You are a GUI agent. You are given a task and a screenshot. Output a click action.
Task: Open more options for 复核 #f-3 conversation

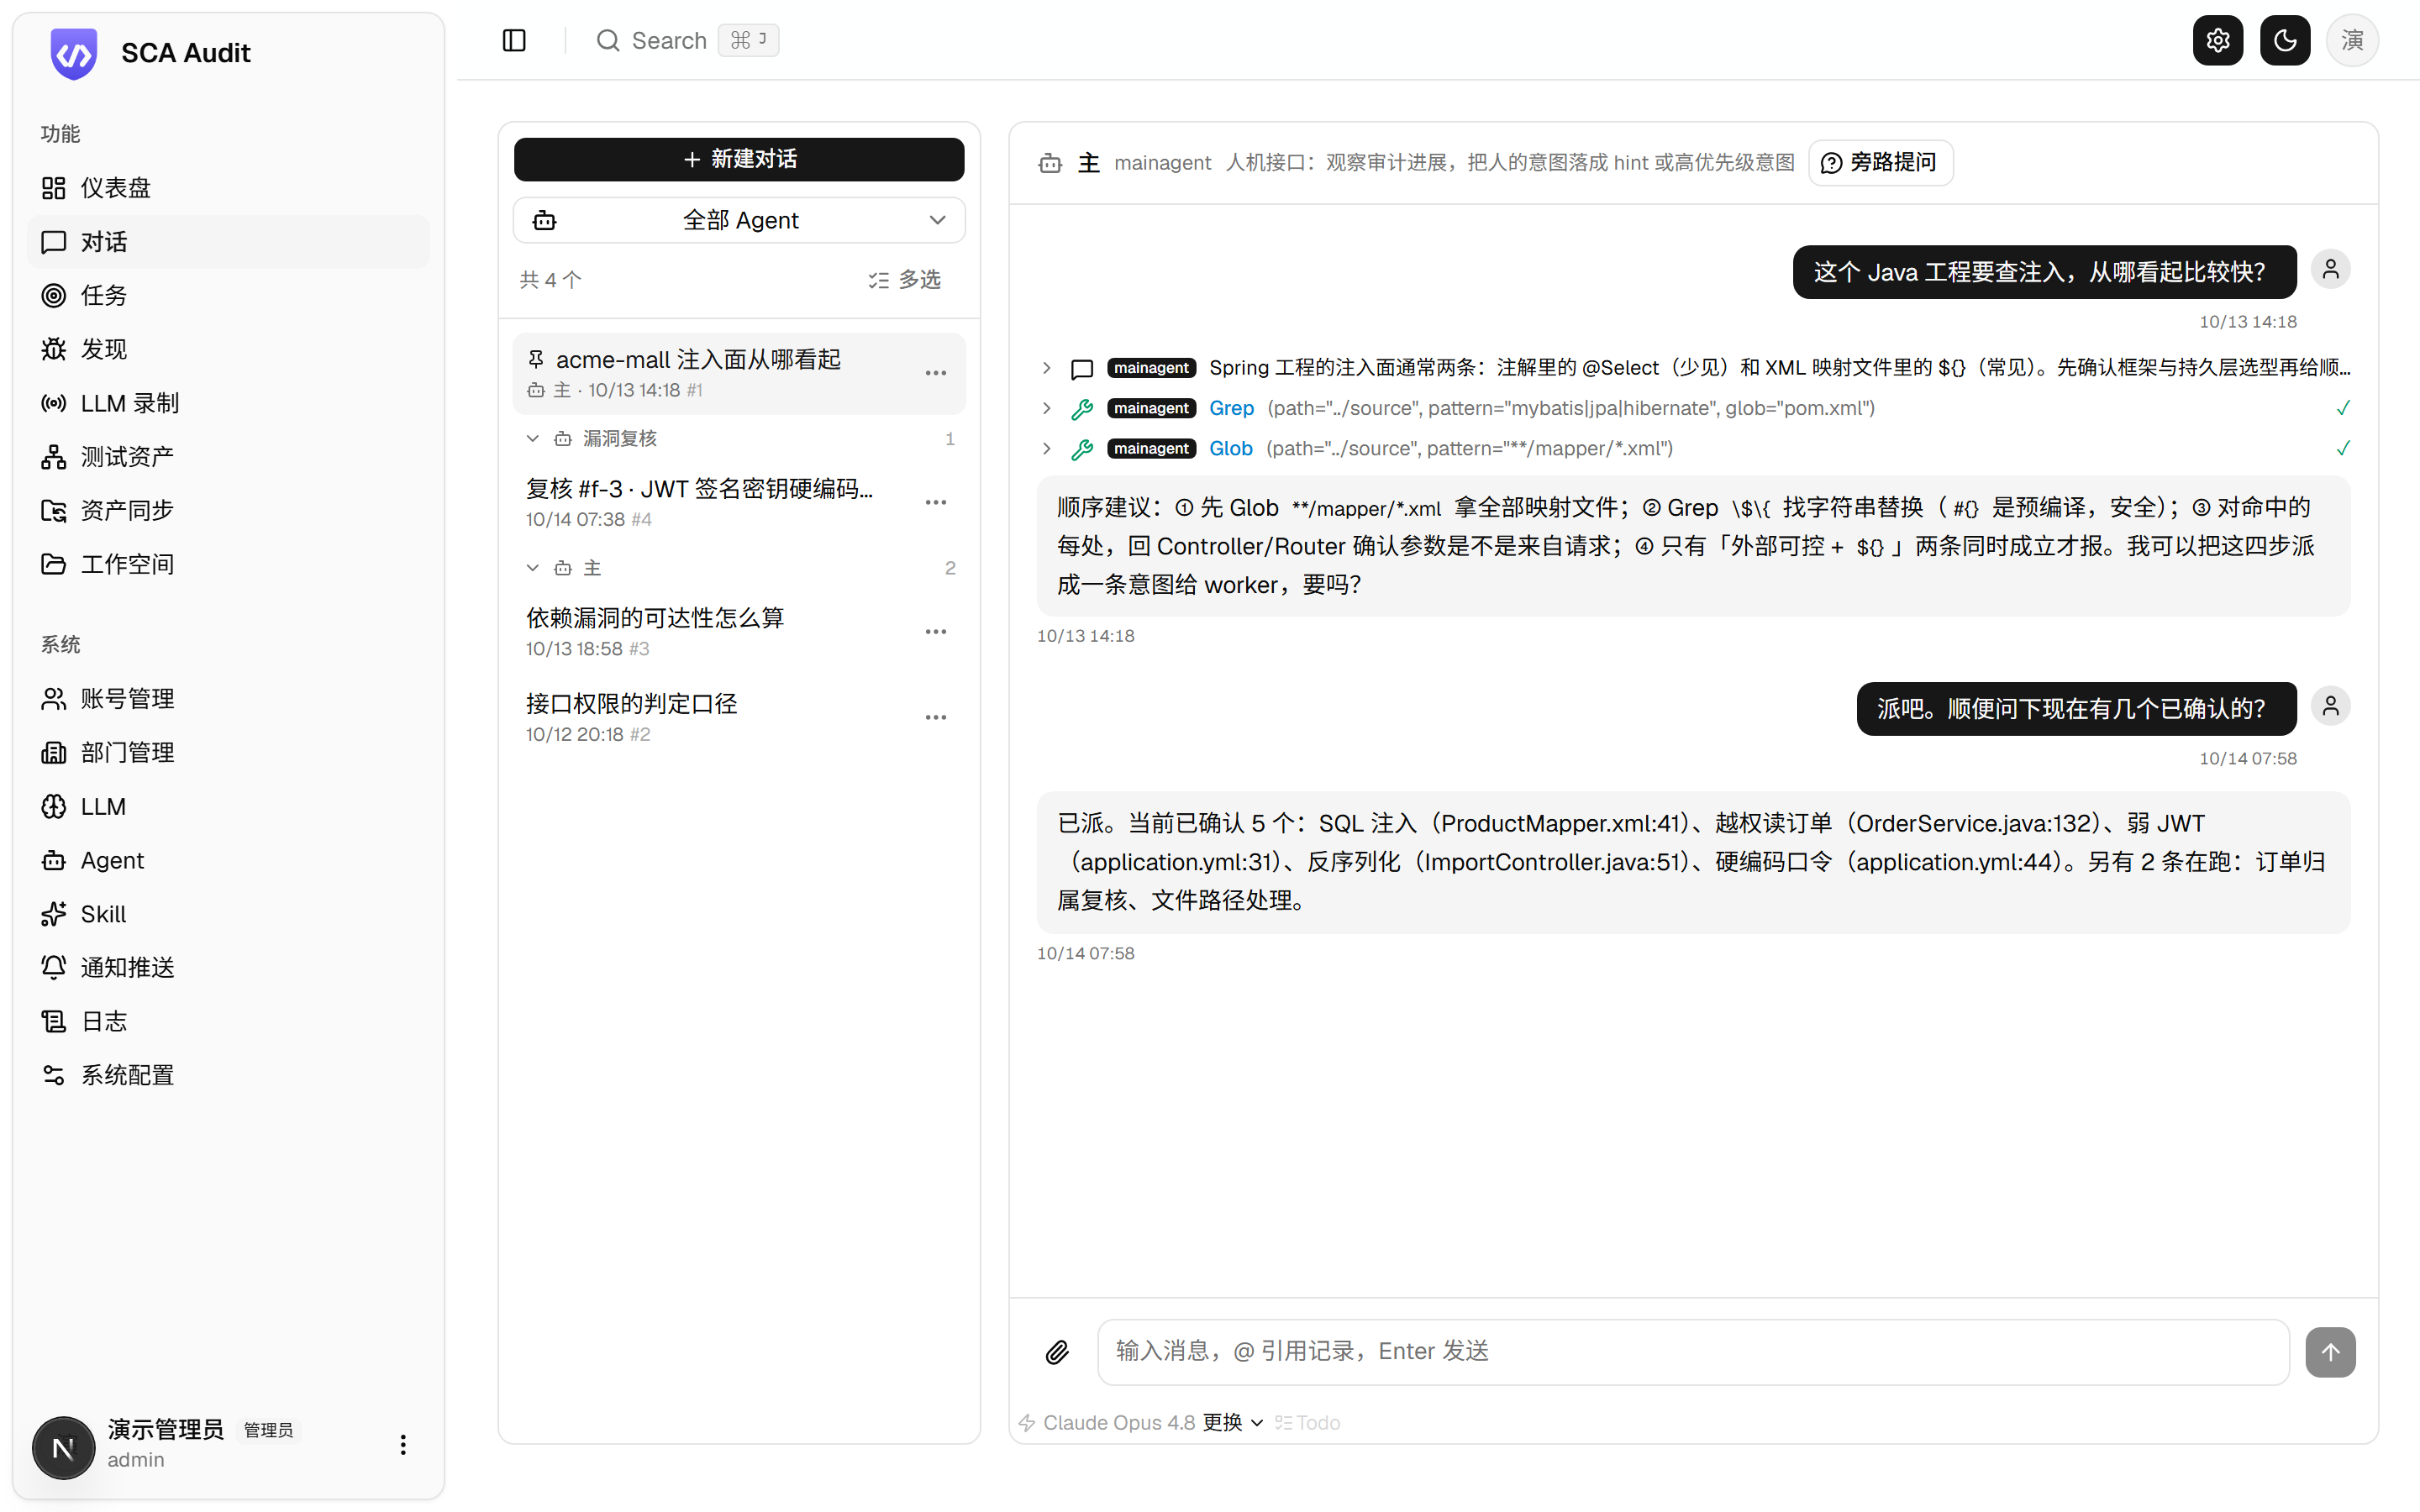click(935, 502)
